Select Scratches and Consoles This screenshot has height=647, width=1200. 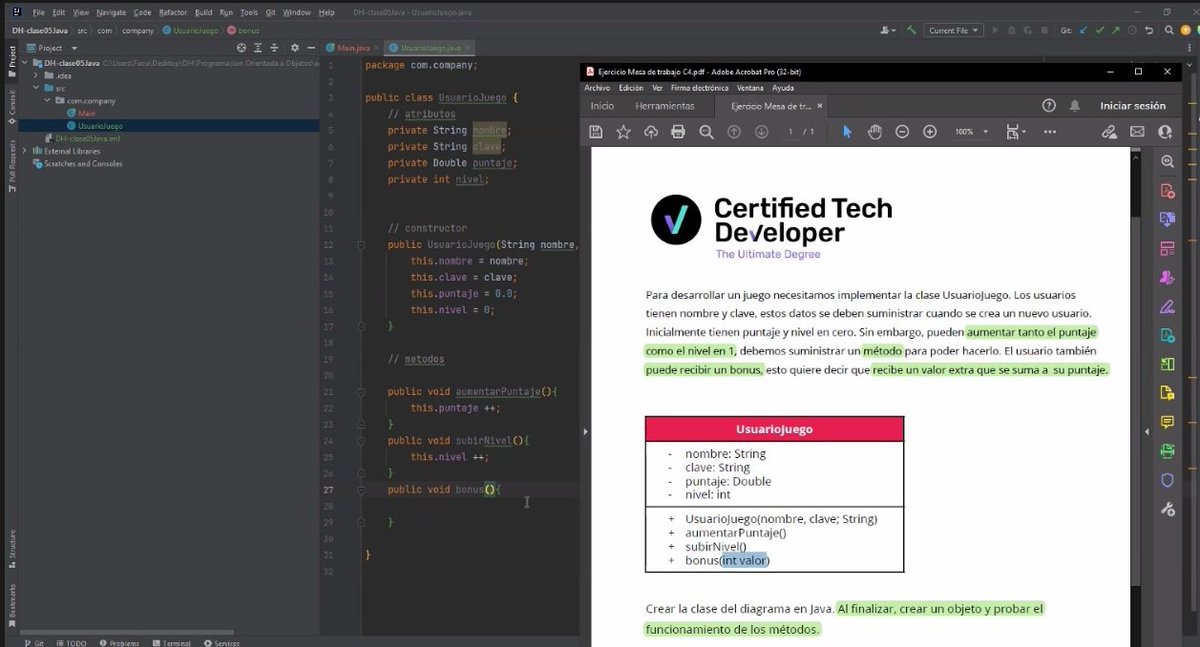click(77, 164)
